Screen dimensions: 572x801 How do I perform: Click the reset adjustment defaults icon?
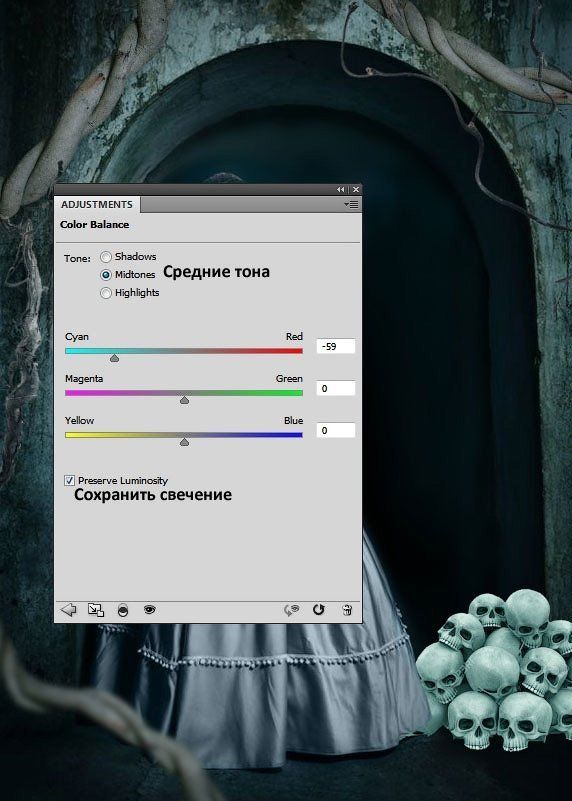319,609
